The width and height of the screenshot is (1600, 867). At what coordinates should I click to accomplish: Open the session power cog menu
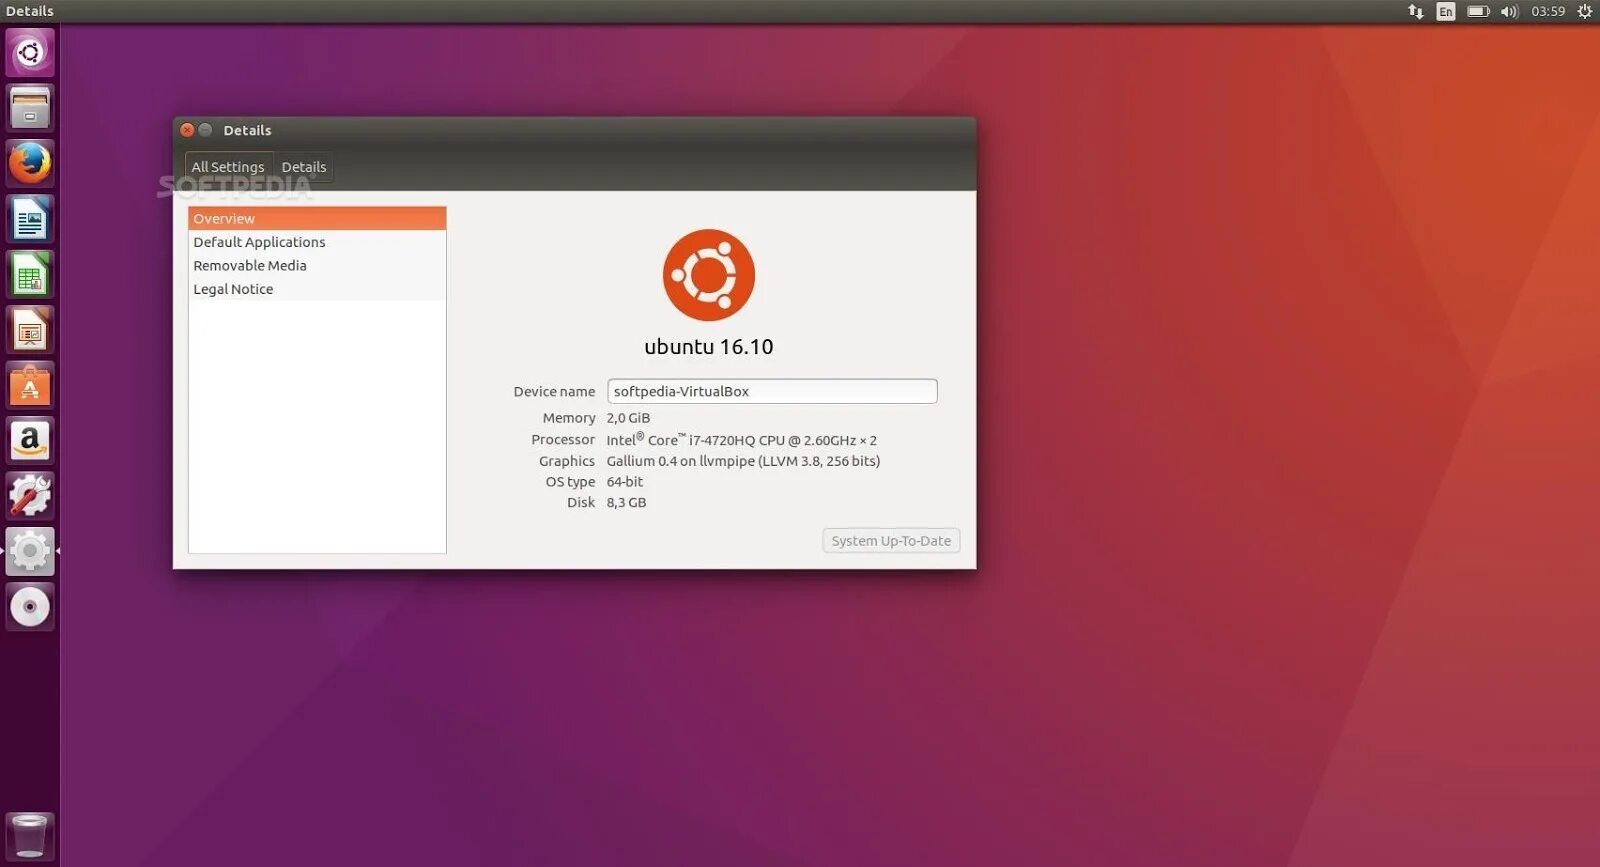(x=1584, y=11)
